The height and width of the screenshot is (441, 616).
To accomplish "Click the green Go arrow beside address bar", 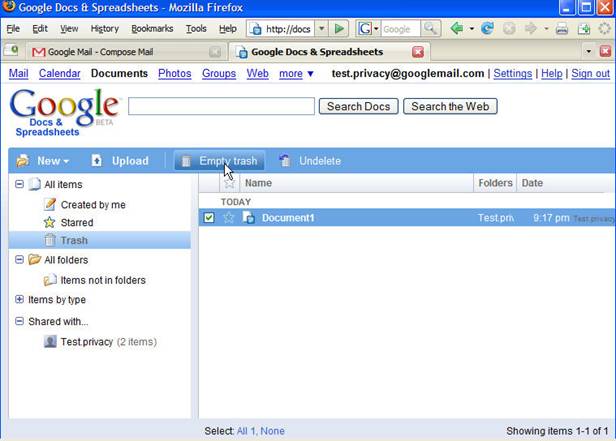I will [339, 29].
